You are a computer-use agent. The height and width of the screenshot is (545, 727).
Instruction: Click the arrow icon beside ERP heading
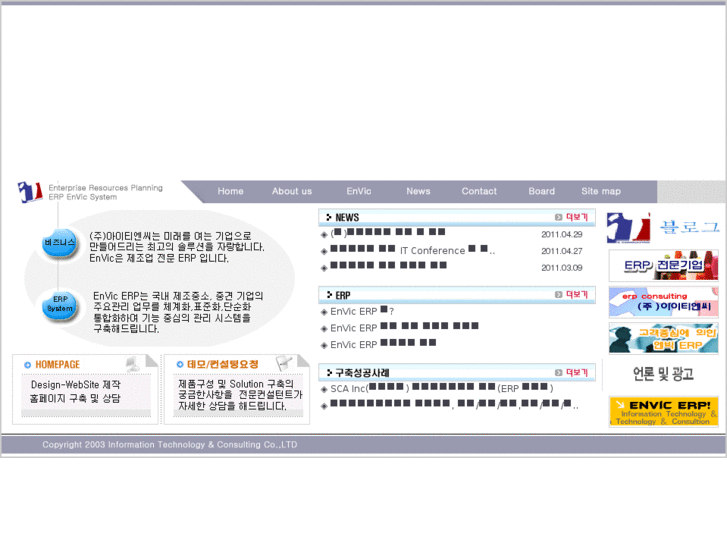point(329,295)
